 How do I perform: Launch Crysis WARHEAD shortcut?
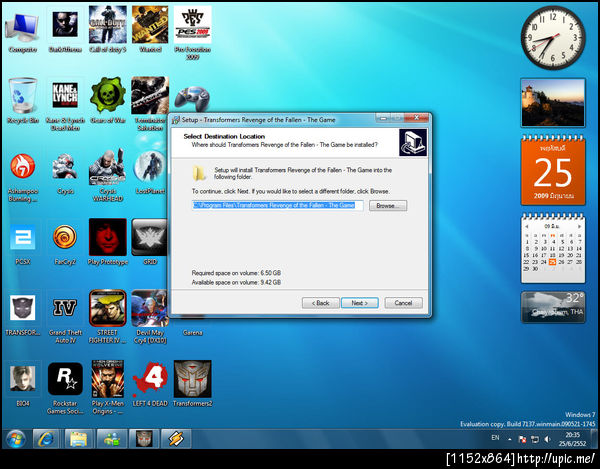point(108,176)
